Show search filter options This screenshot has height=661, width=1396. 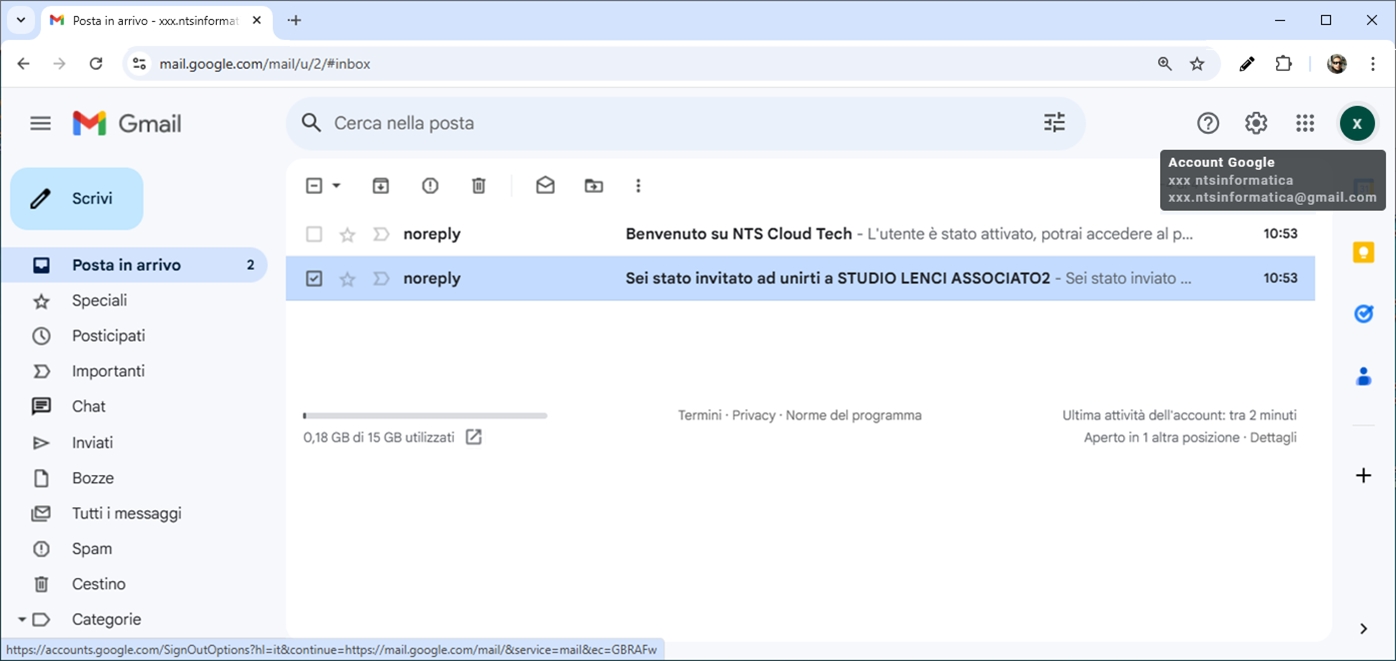tap(1054, 123)
